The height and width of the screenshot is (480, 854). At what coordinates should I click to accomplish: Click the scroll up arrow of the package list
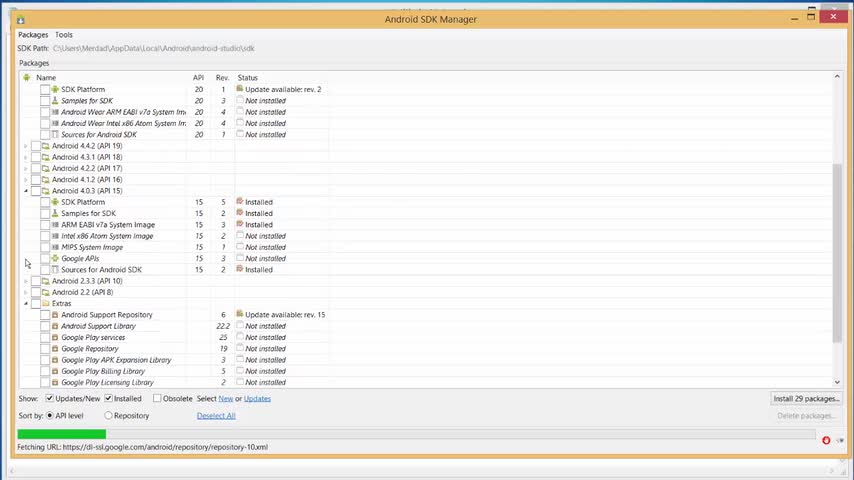pos(837,77)
